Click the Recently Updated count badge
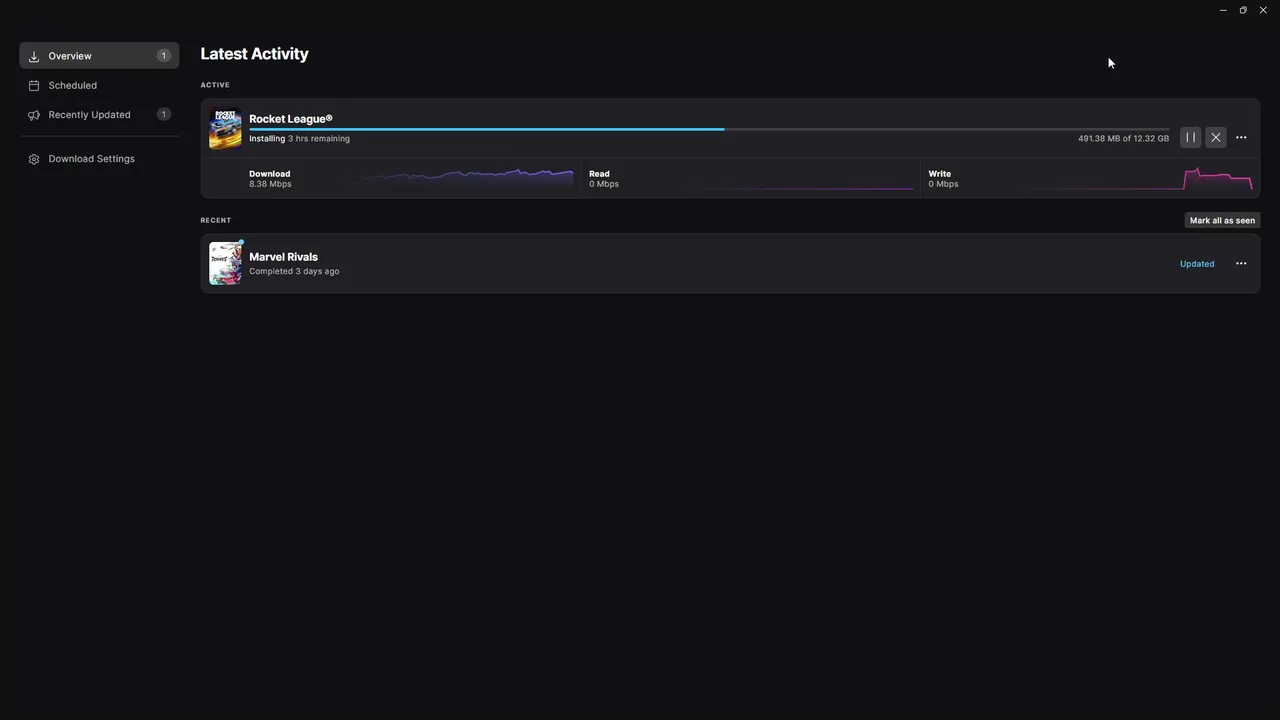This screenshot has width=1280, height=720. tap(163, 114)
